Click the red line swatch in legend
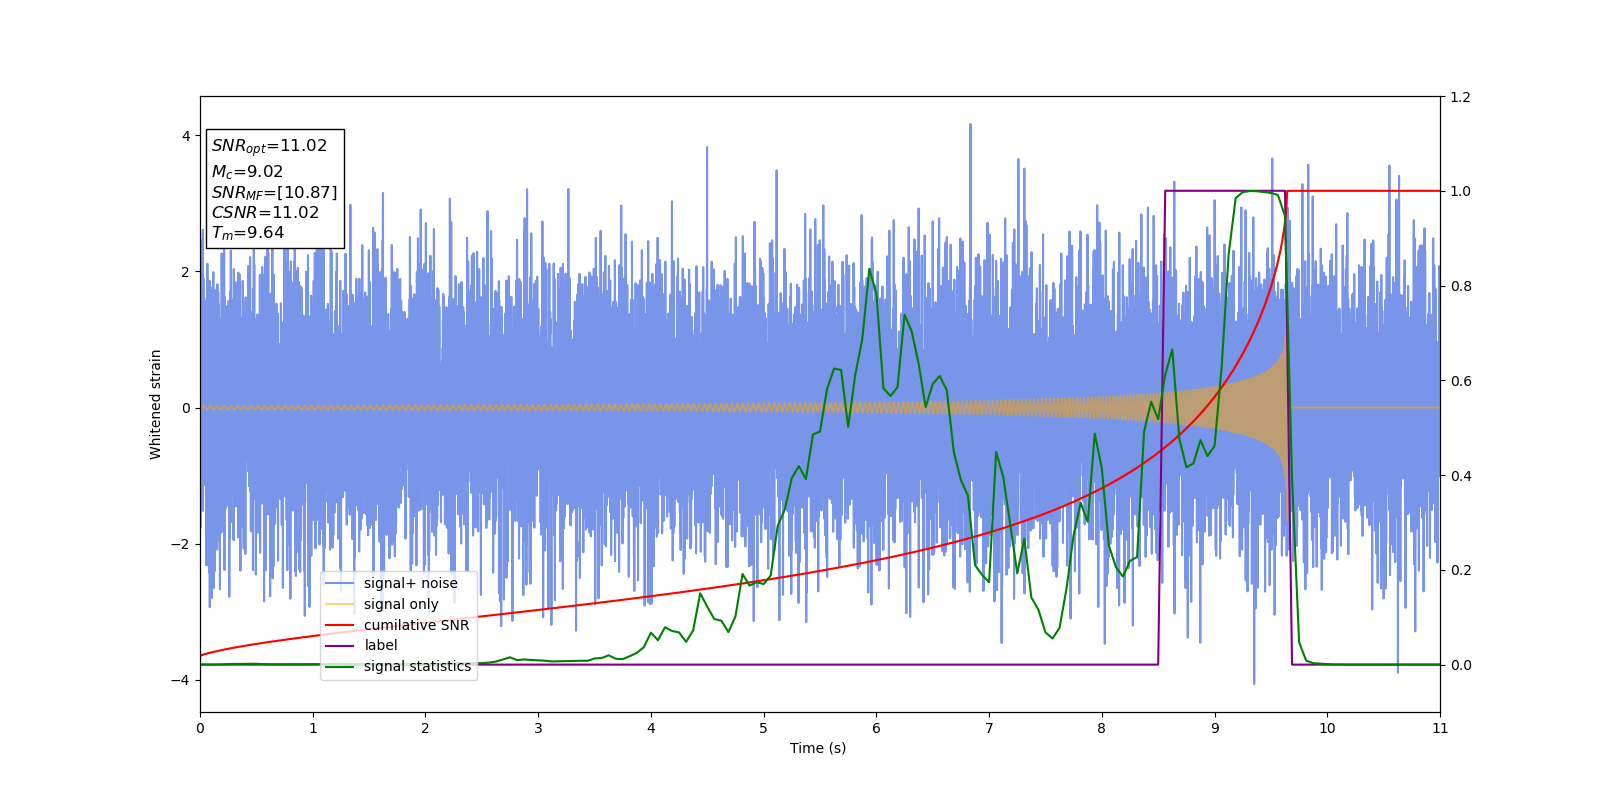This screenshot has height=800, width=1600. tap(341, 625)
